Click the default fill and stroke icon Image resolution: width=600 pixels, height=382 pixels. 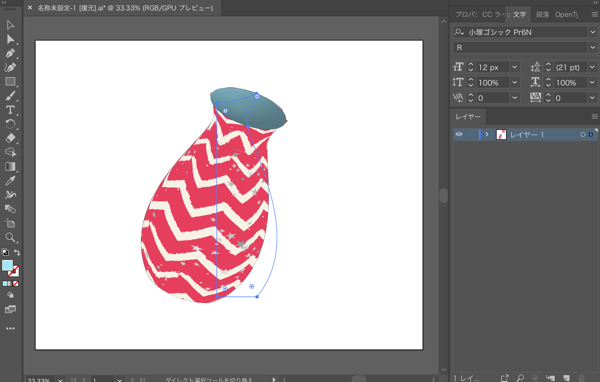point(5,252)
